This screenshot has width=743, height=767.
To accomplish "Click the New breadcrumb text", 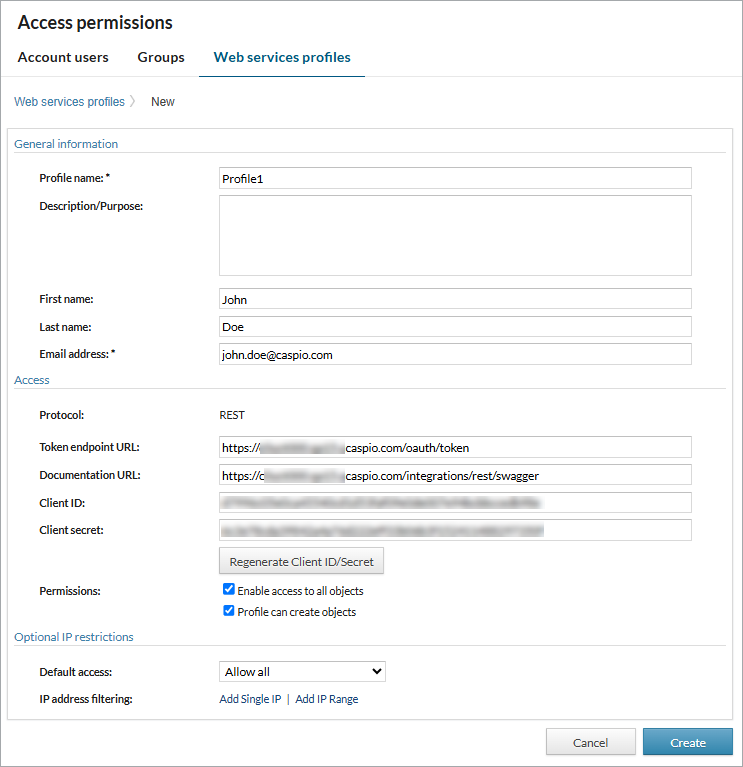I will [163, 102].
